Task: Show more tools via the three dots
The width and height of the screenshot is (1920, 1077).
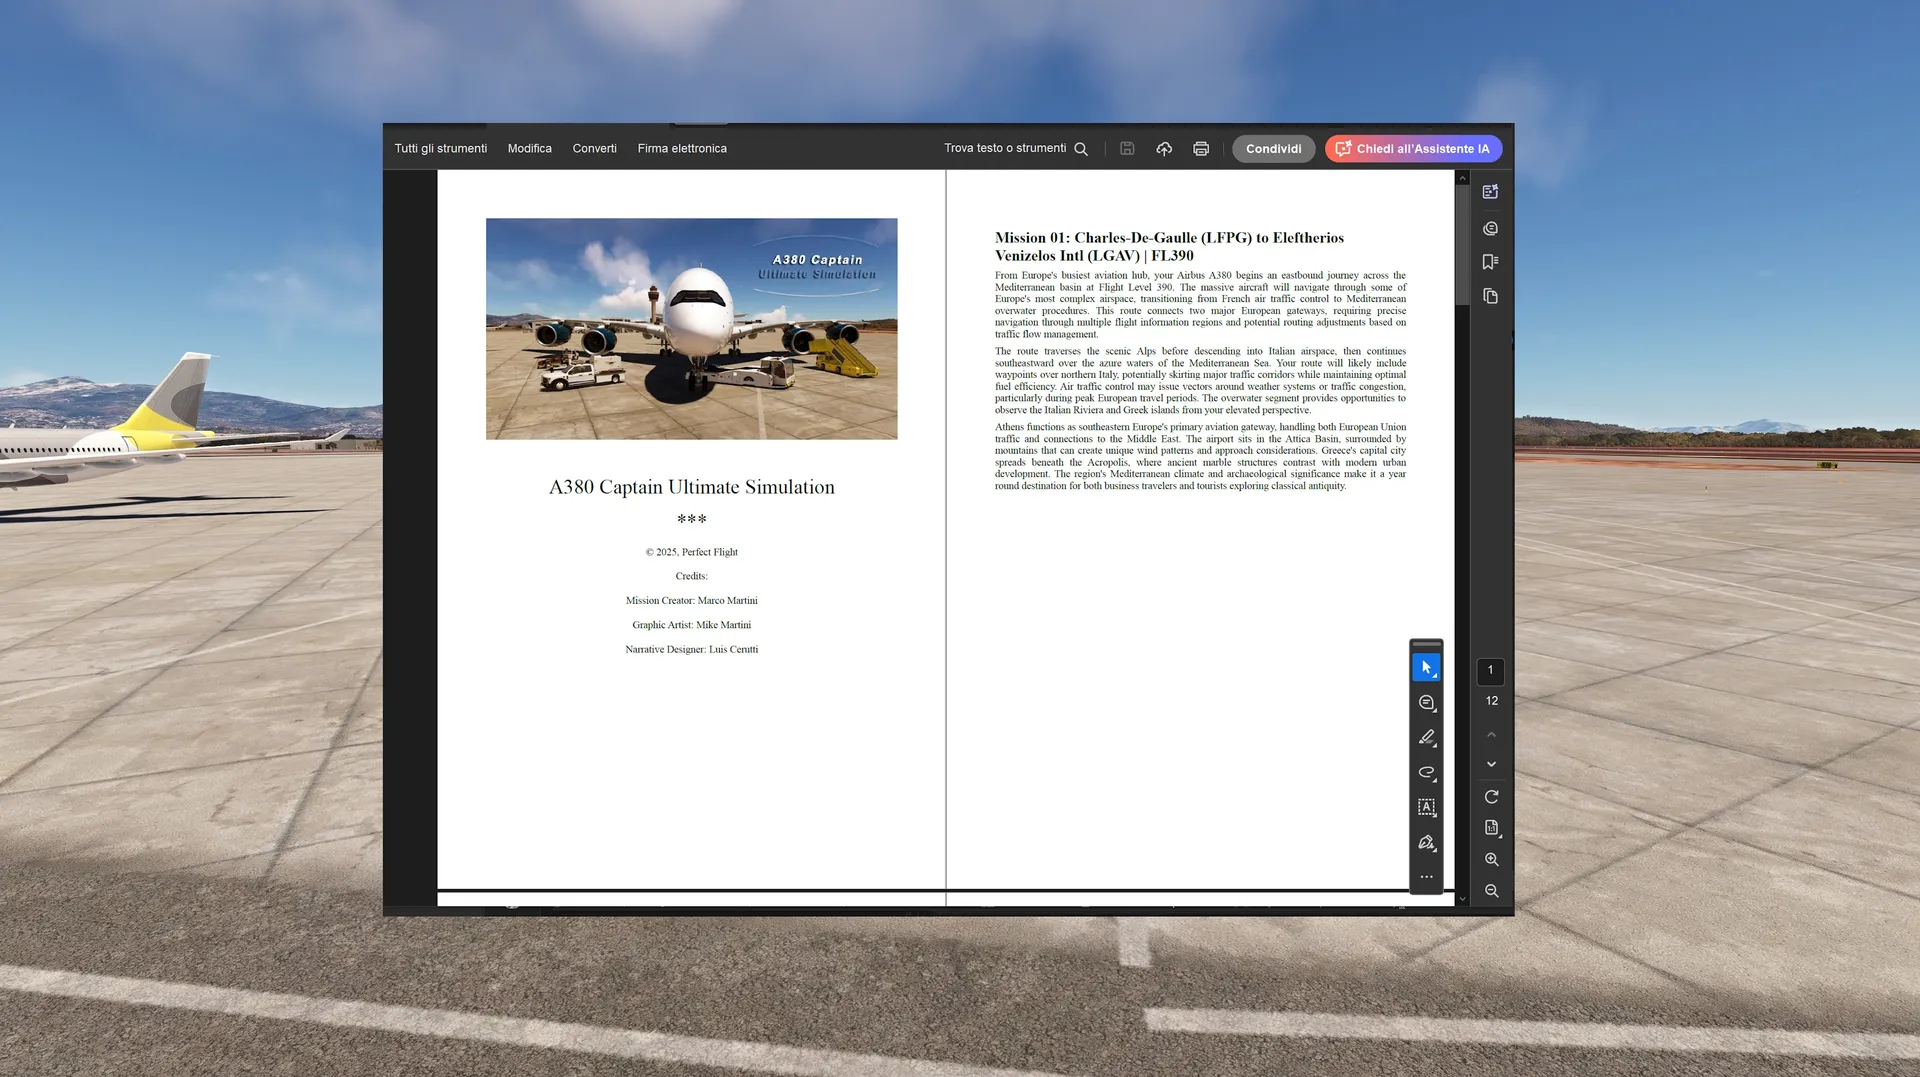Action: coord(1426,877)
